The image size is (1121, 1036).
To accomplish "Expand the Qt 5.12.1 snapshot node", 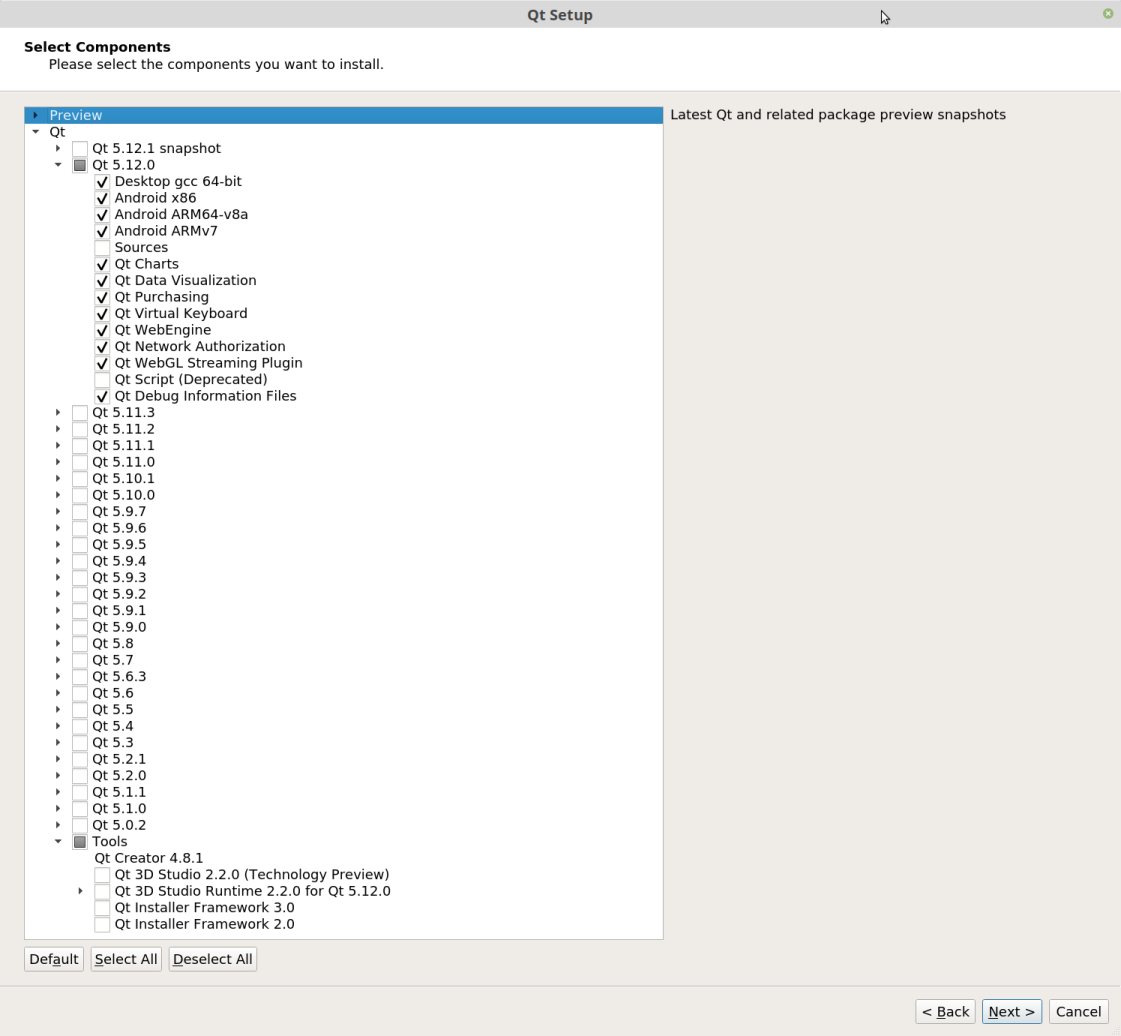I will 58,148.
